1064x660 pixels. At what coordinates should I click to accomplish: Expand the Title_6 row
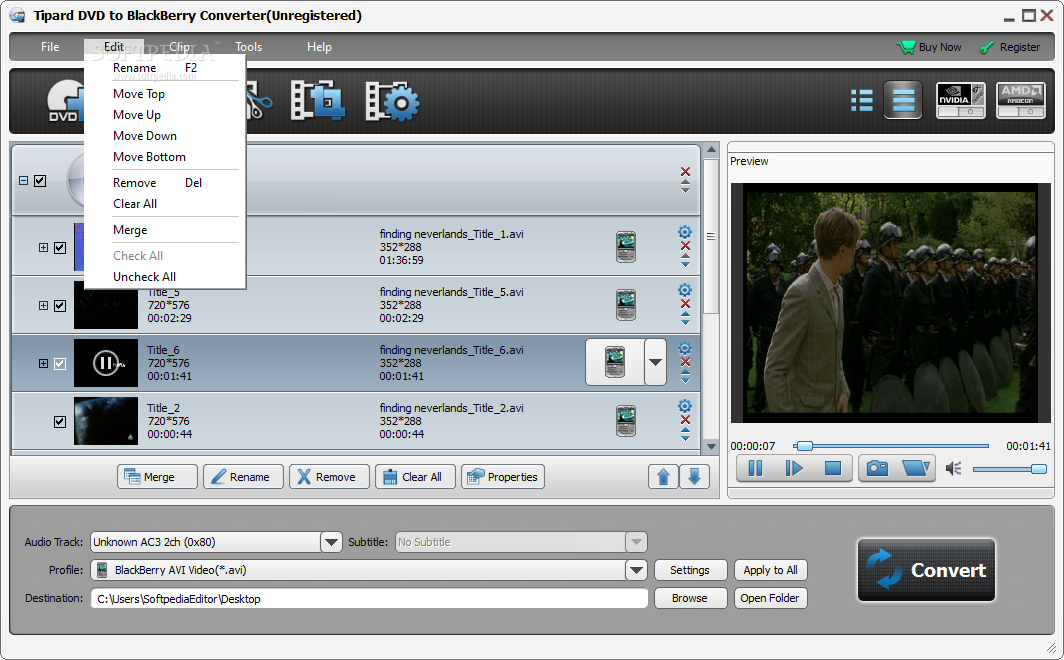pos(43,364)
